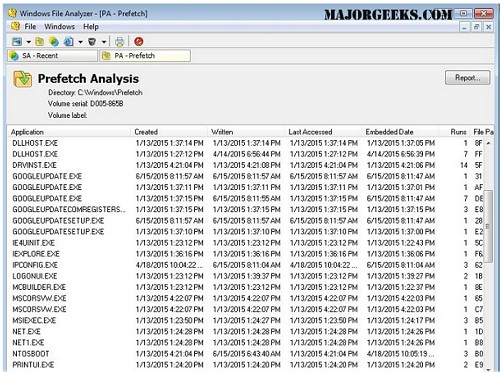The width and height of the screenshot is (500, 372).
Task: Click Written cell 1/13/2015 1:24:27 PM
Action: [x=247, y=320]
